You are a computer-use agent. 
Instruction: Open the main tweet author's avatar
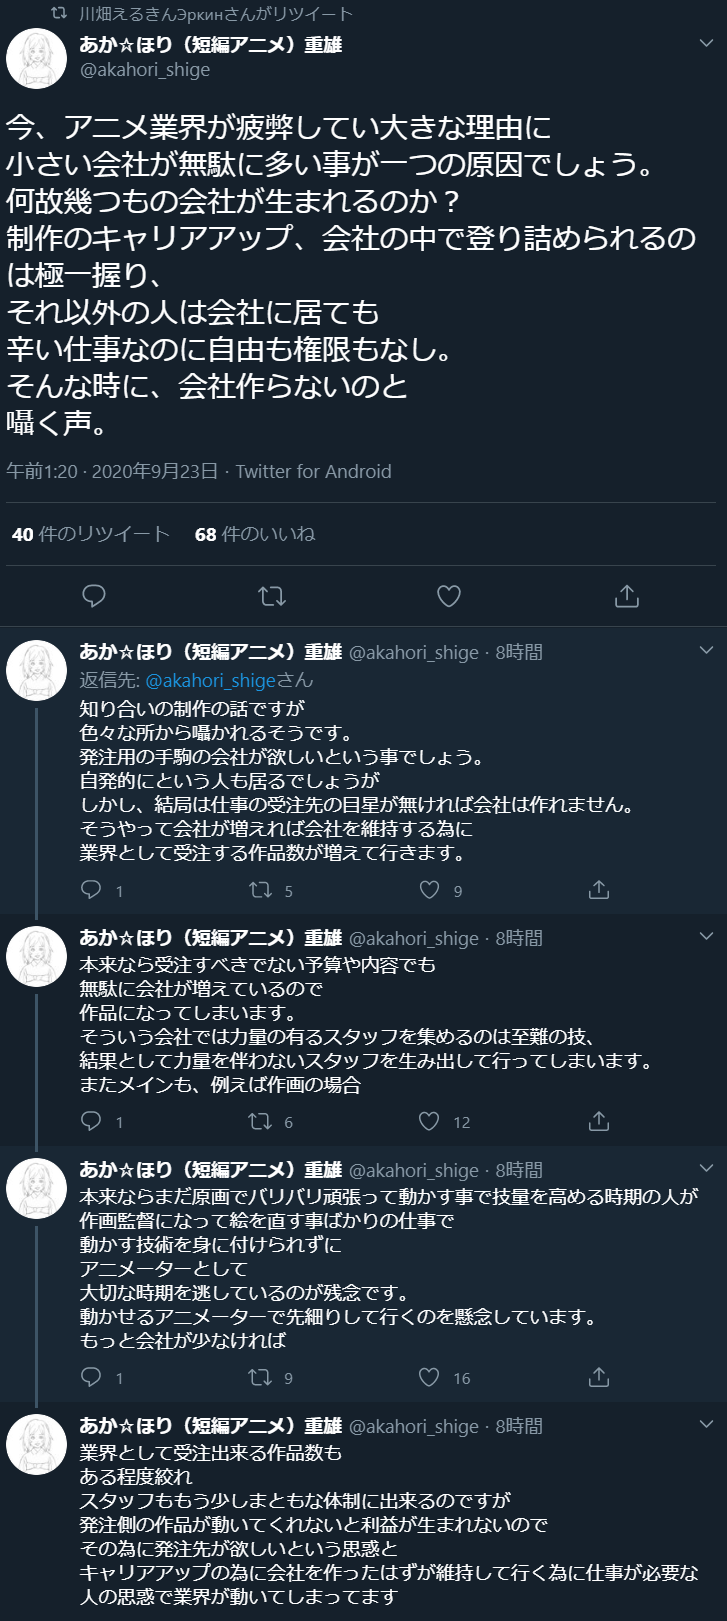pos(37,59)
